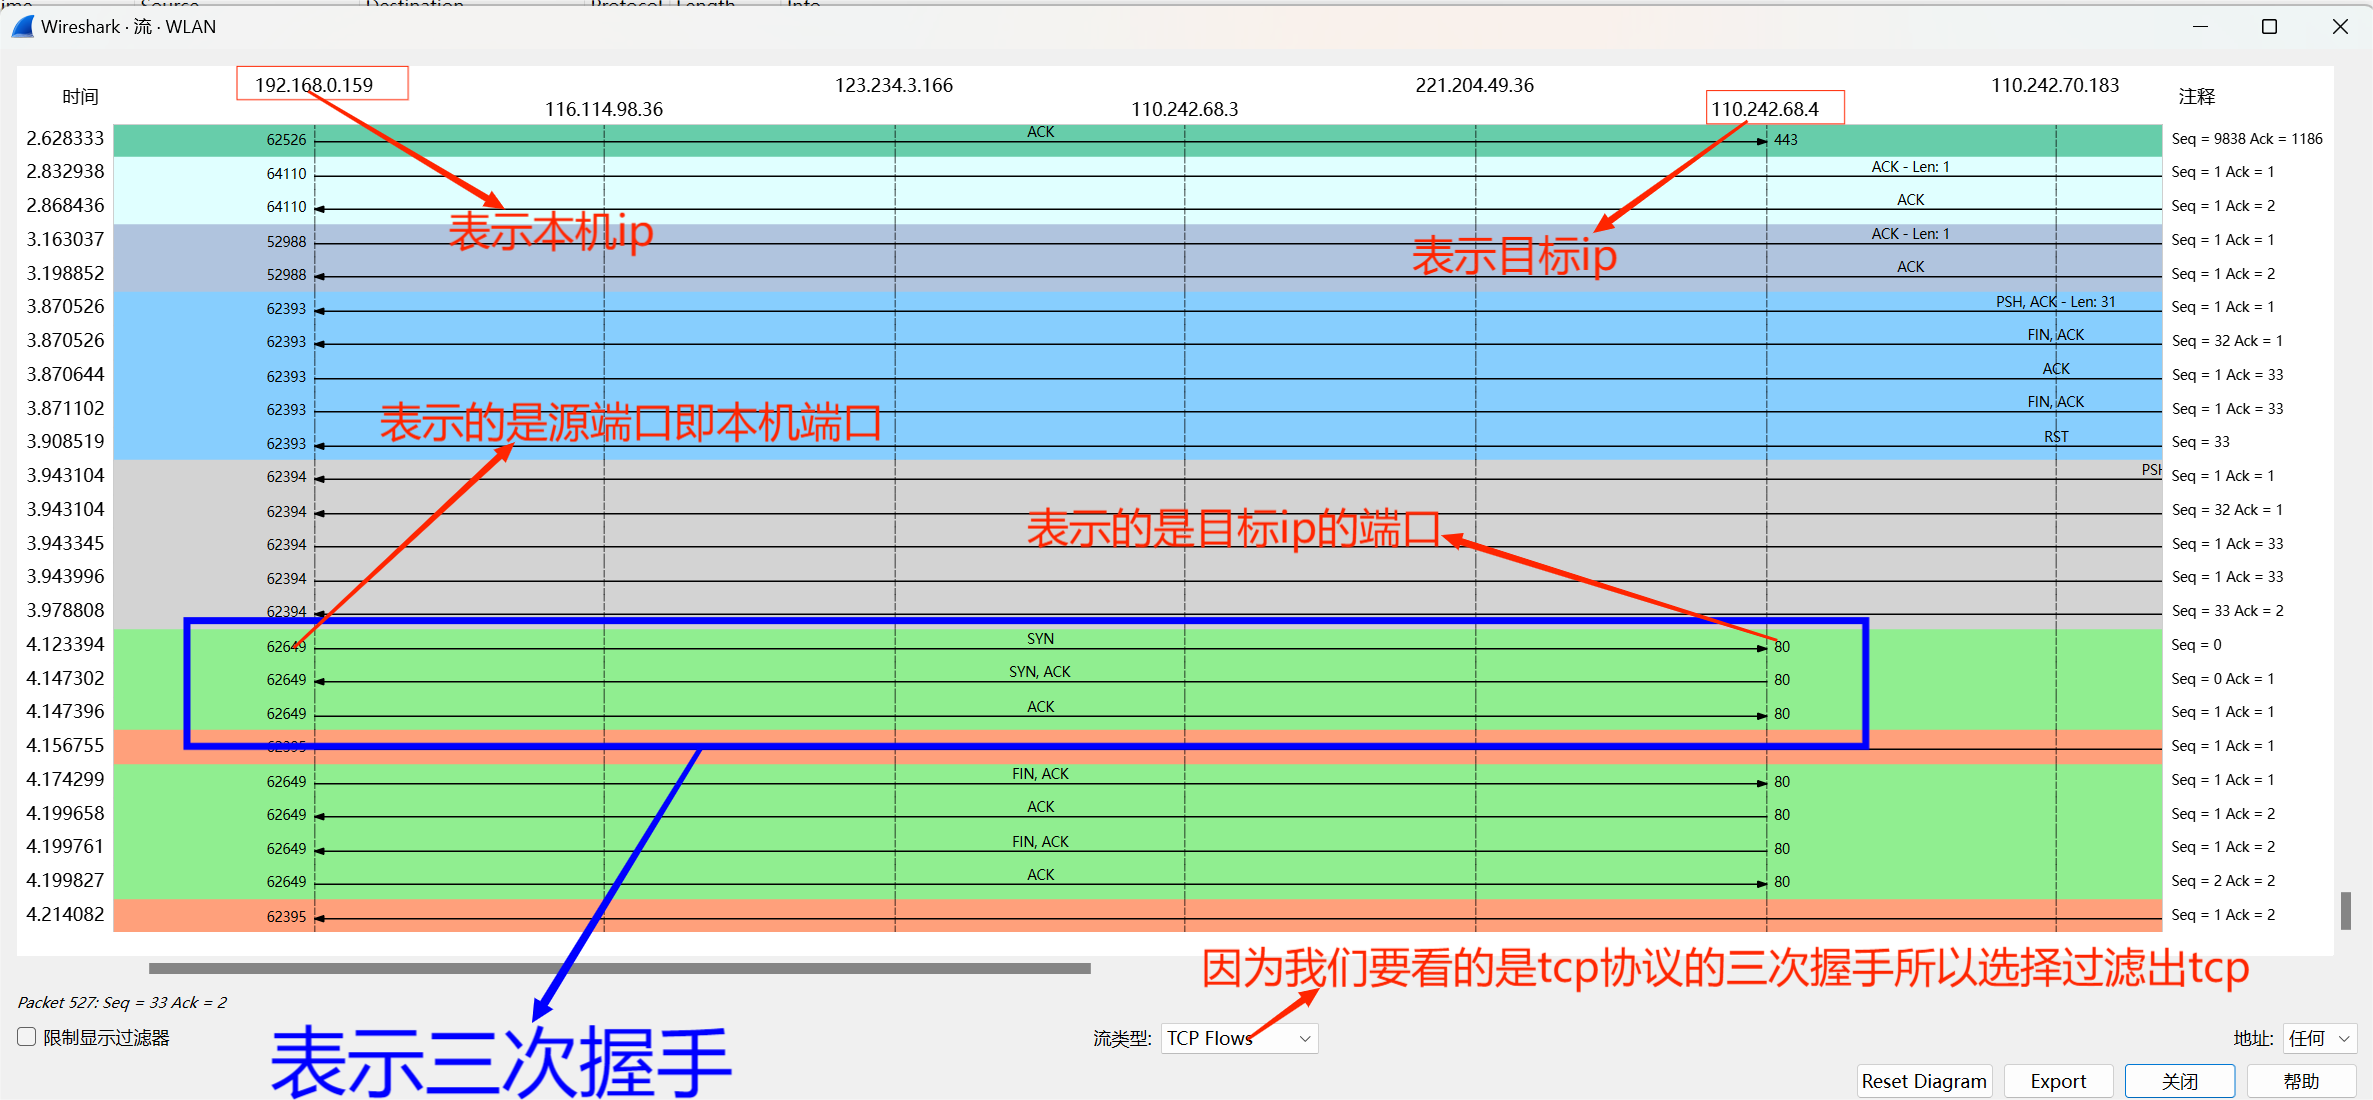The width and height of the screenshot is (2373, 1100).
Task: Select the host column header 110.242.70.183
Action: (x=2055, y=85)
